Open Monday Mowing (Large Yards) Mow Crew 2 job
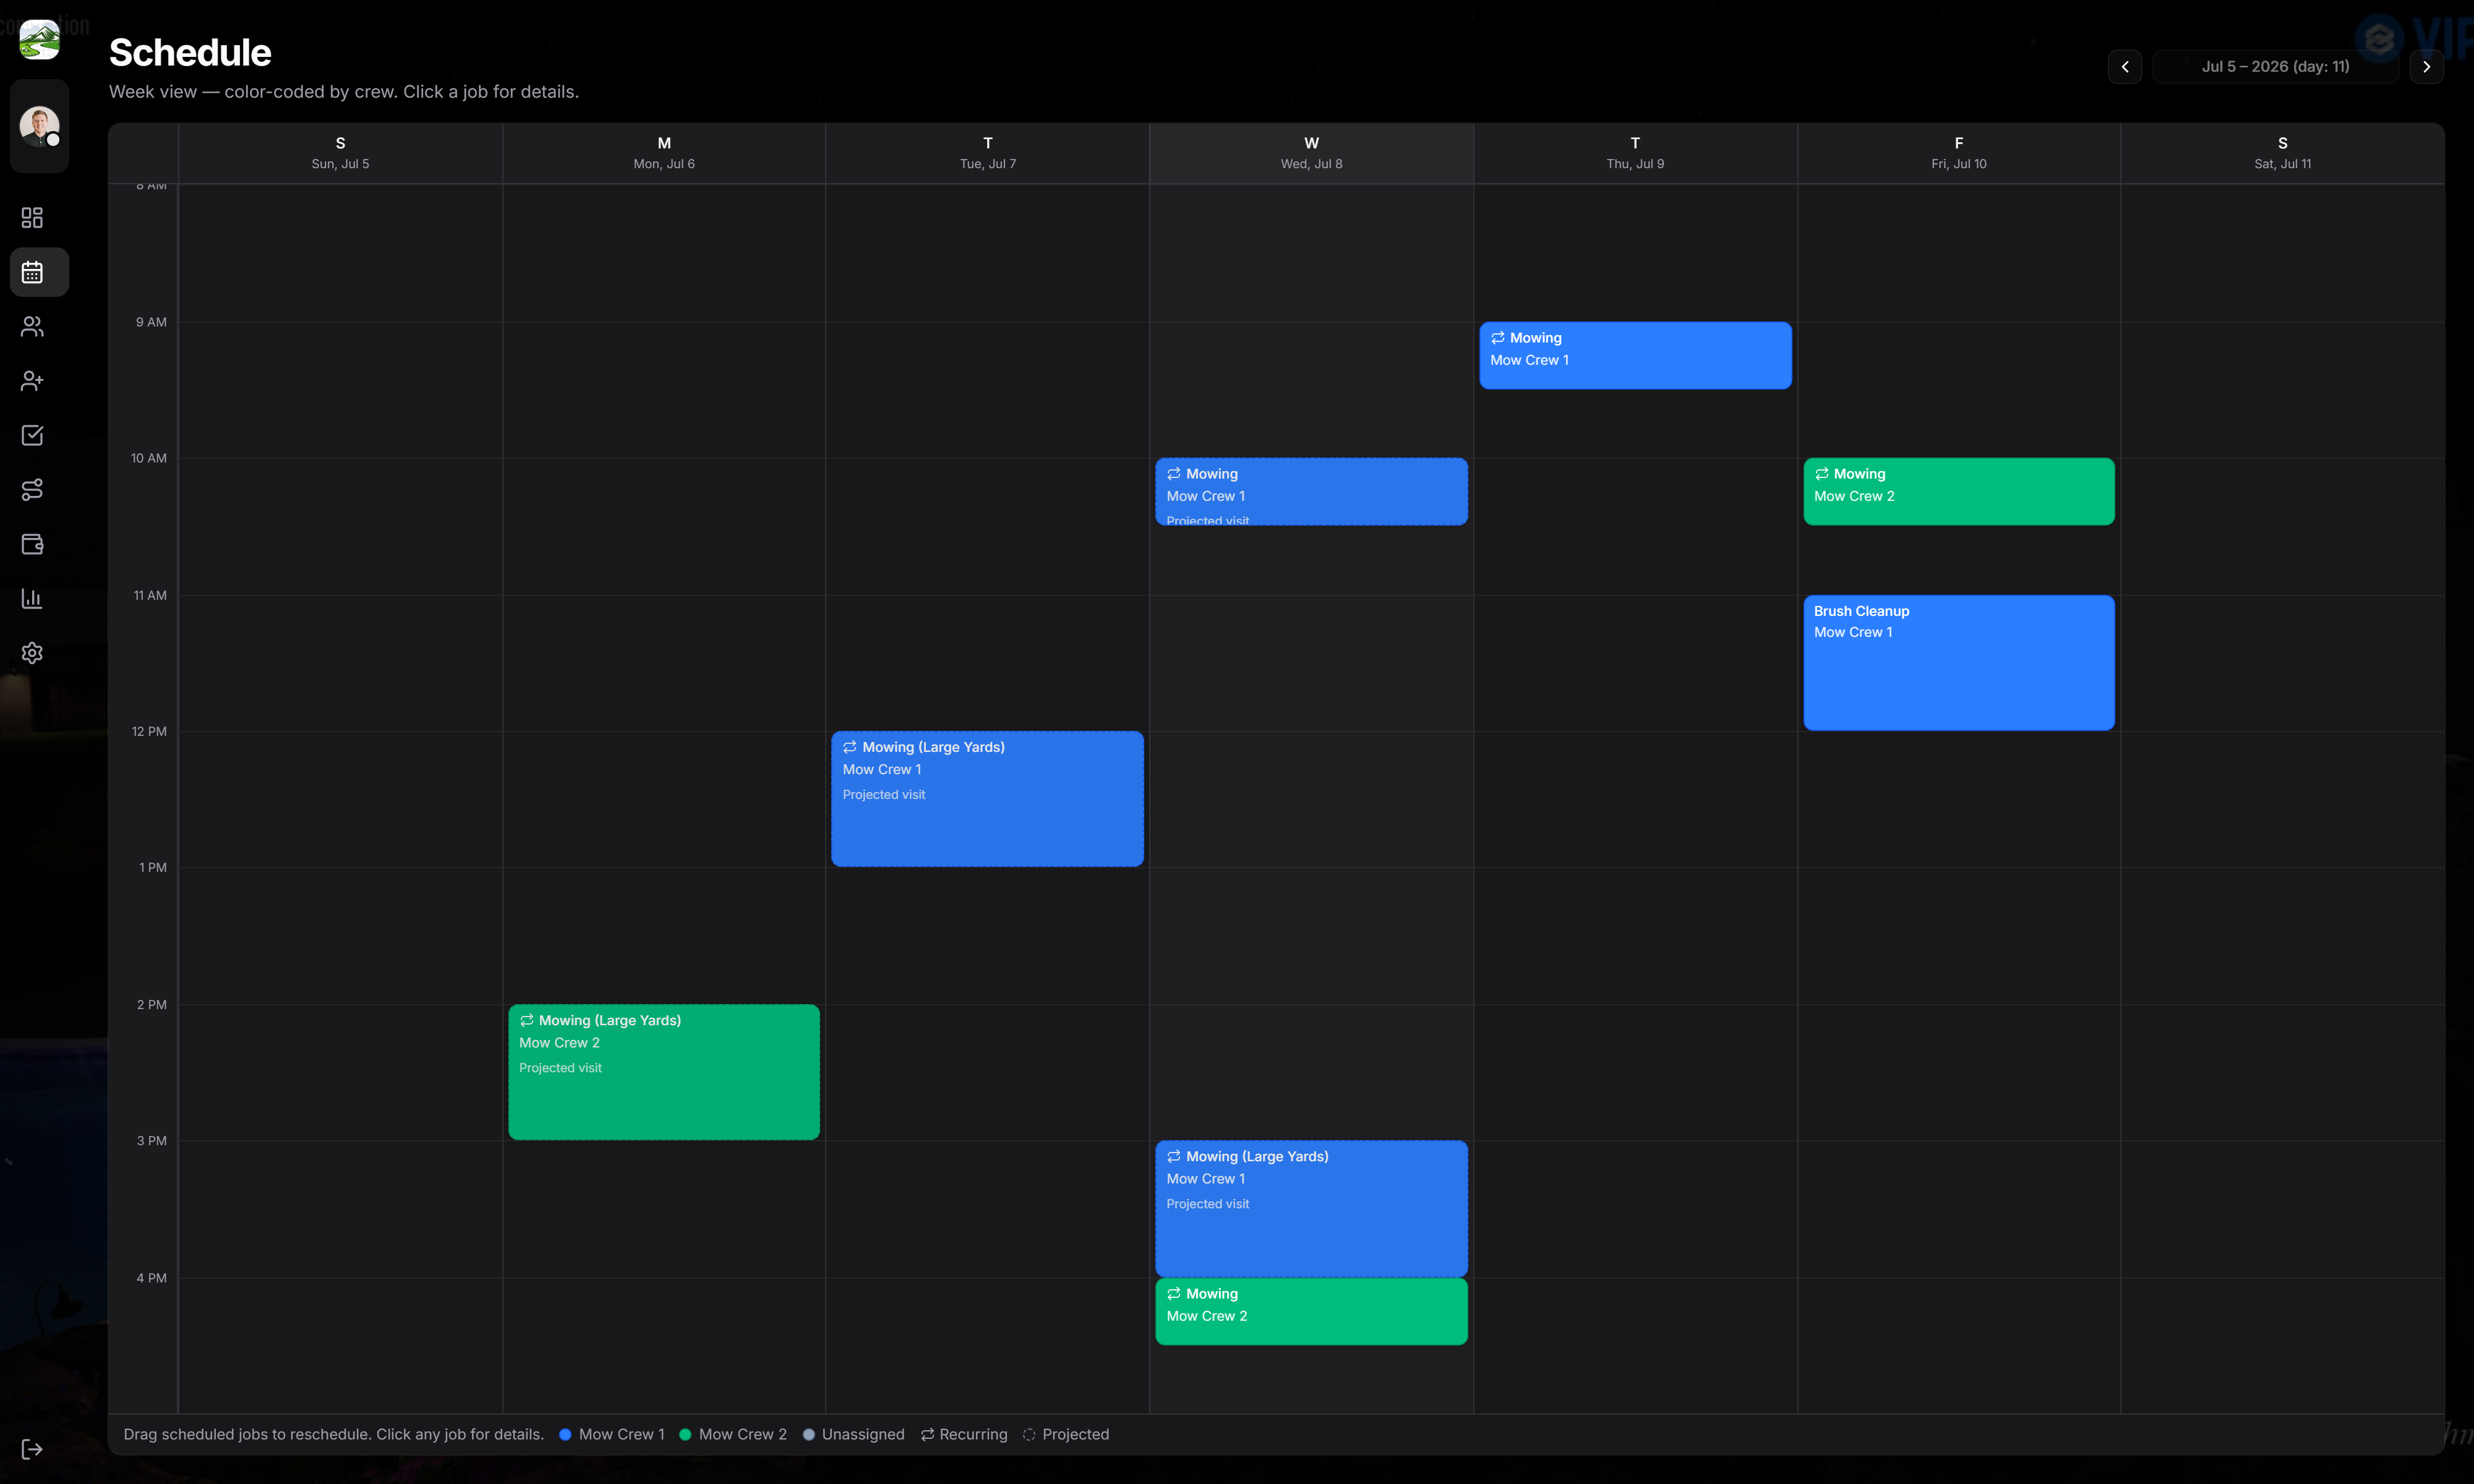2474x1484 pixels. coord(664,1072)
